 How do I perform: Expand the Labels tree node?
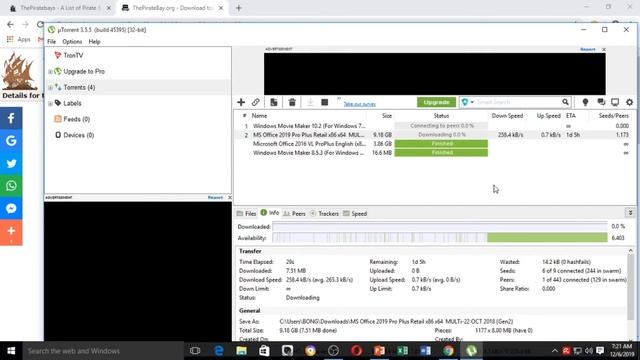[50, 104]
